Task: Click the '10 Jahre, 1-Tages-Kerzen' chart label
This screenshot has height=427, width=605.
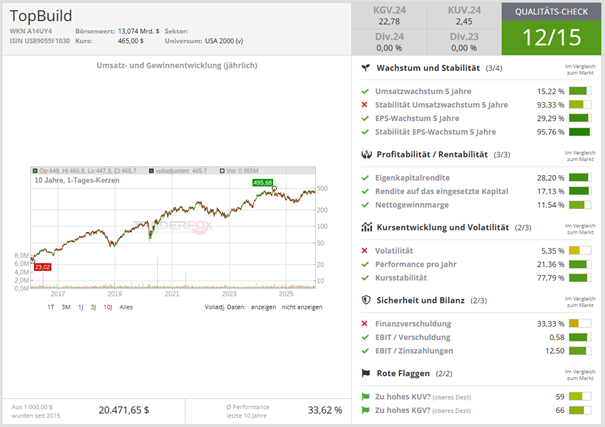Action: pos(77,181)
